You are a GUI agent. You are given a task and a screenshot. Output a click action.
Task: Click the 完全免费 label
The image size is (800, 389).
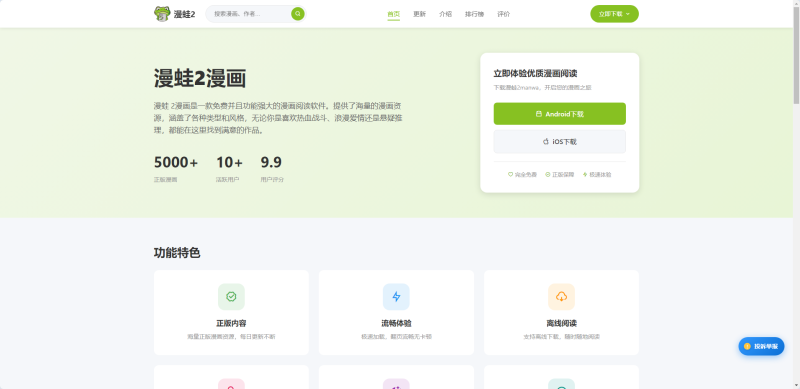(526, 175)
